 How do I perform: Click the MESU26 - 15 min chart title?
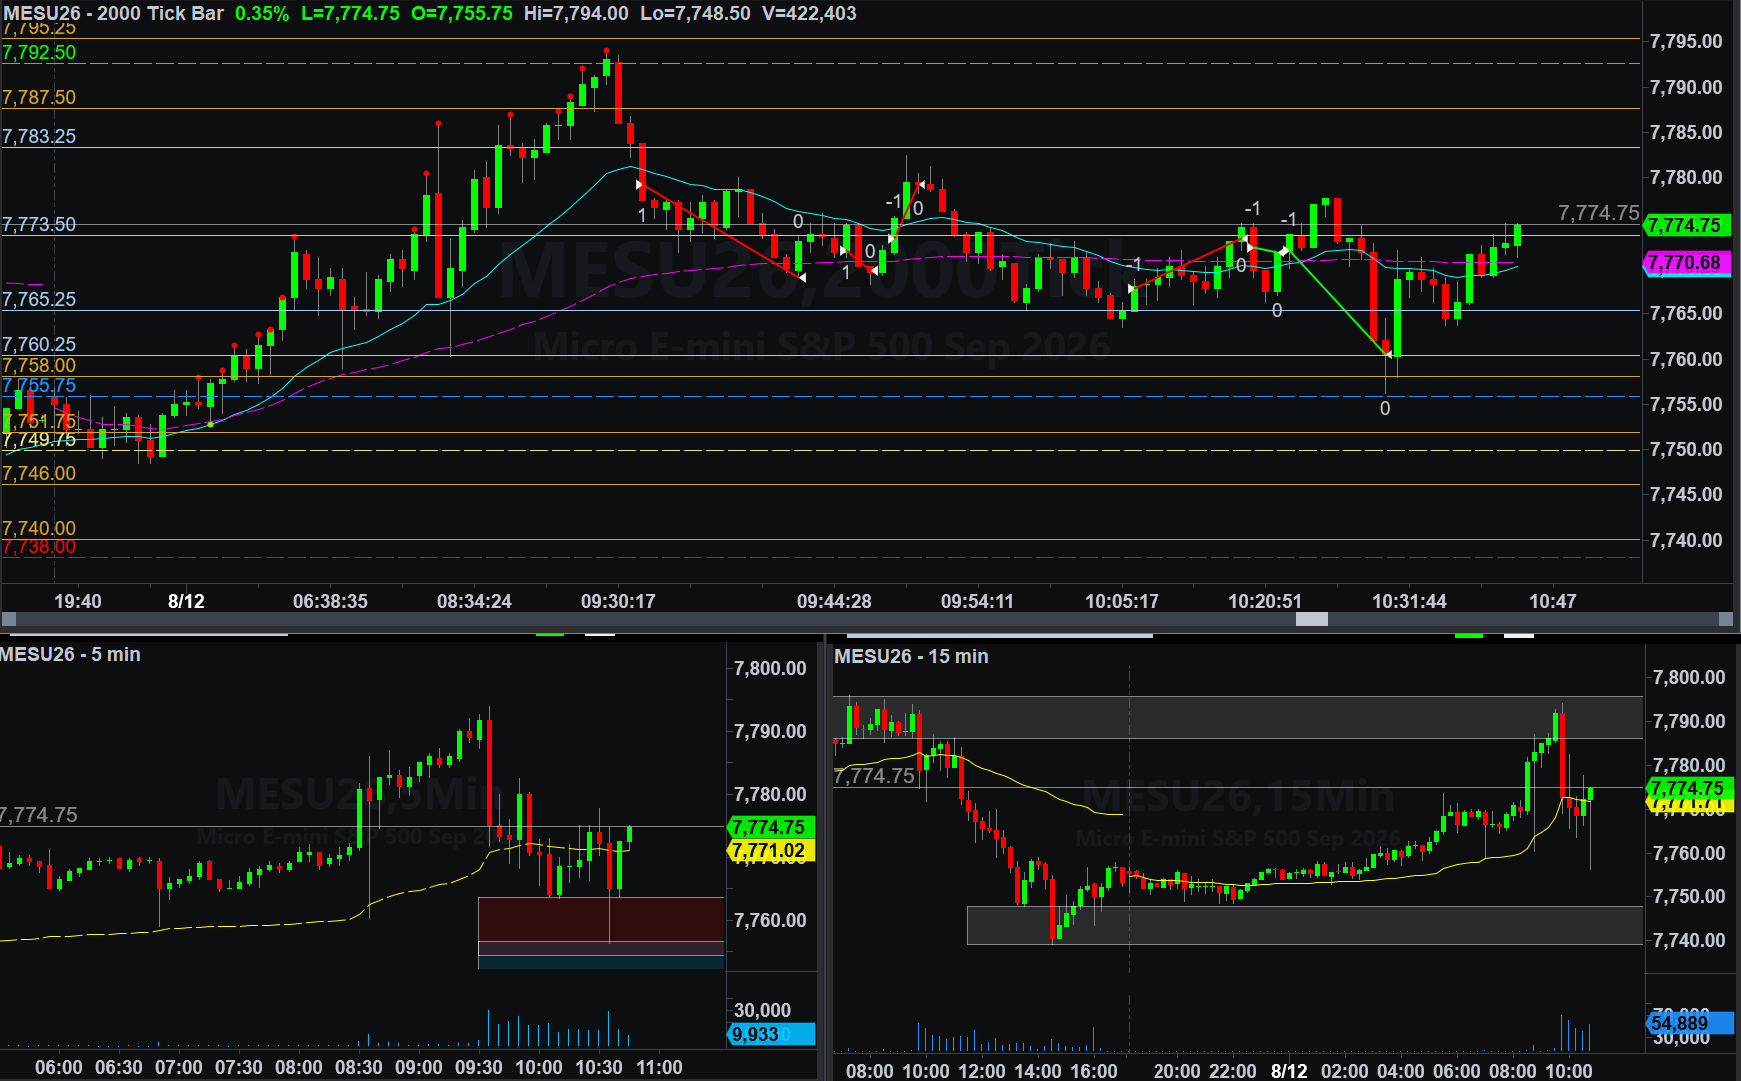pyautogui.click(x=911, y=656)
